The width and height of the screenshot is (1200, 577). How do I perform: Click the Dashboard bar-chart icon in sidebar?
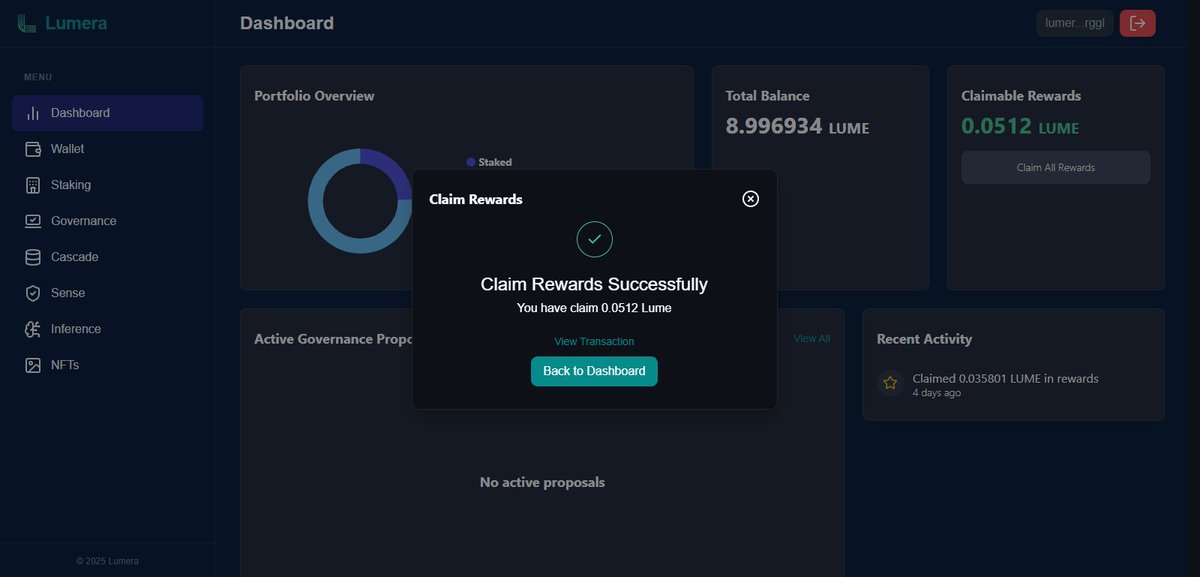tap(33, 113)
